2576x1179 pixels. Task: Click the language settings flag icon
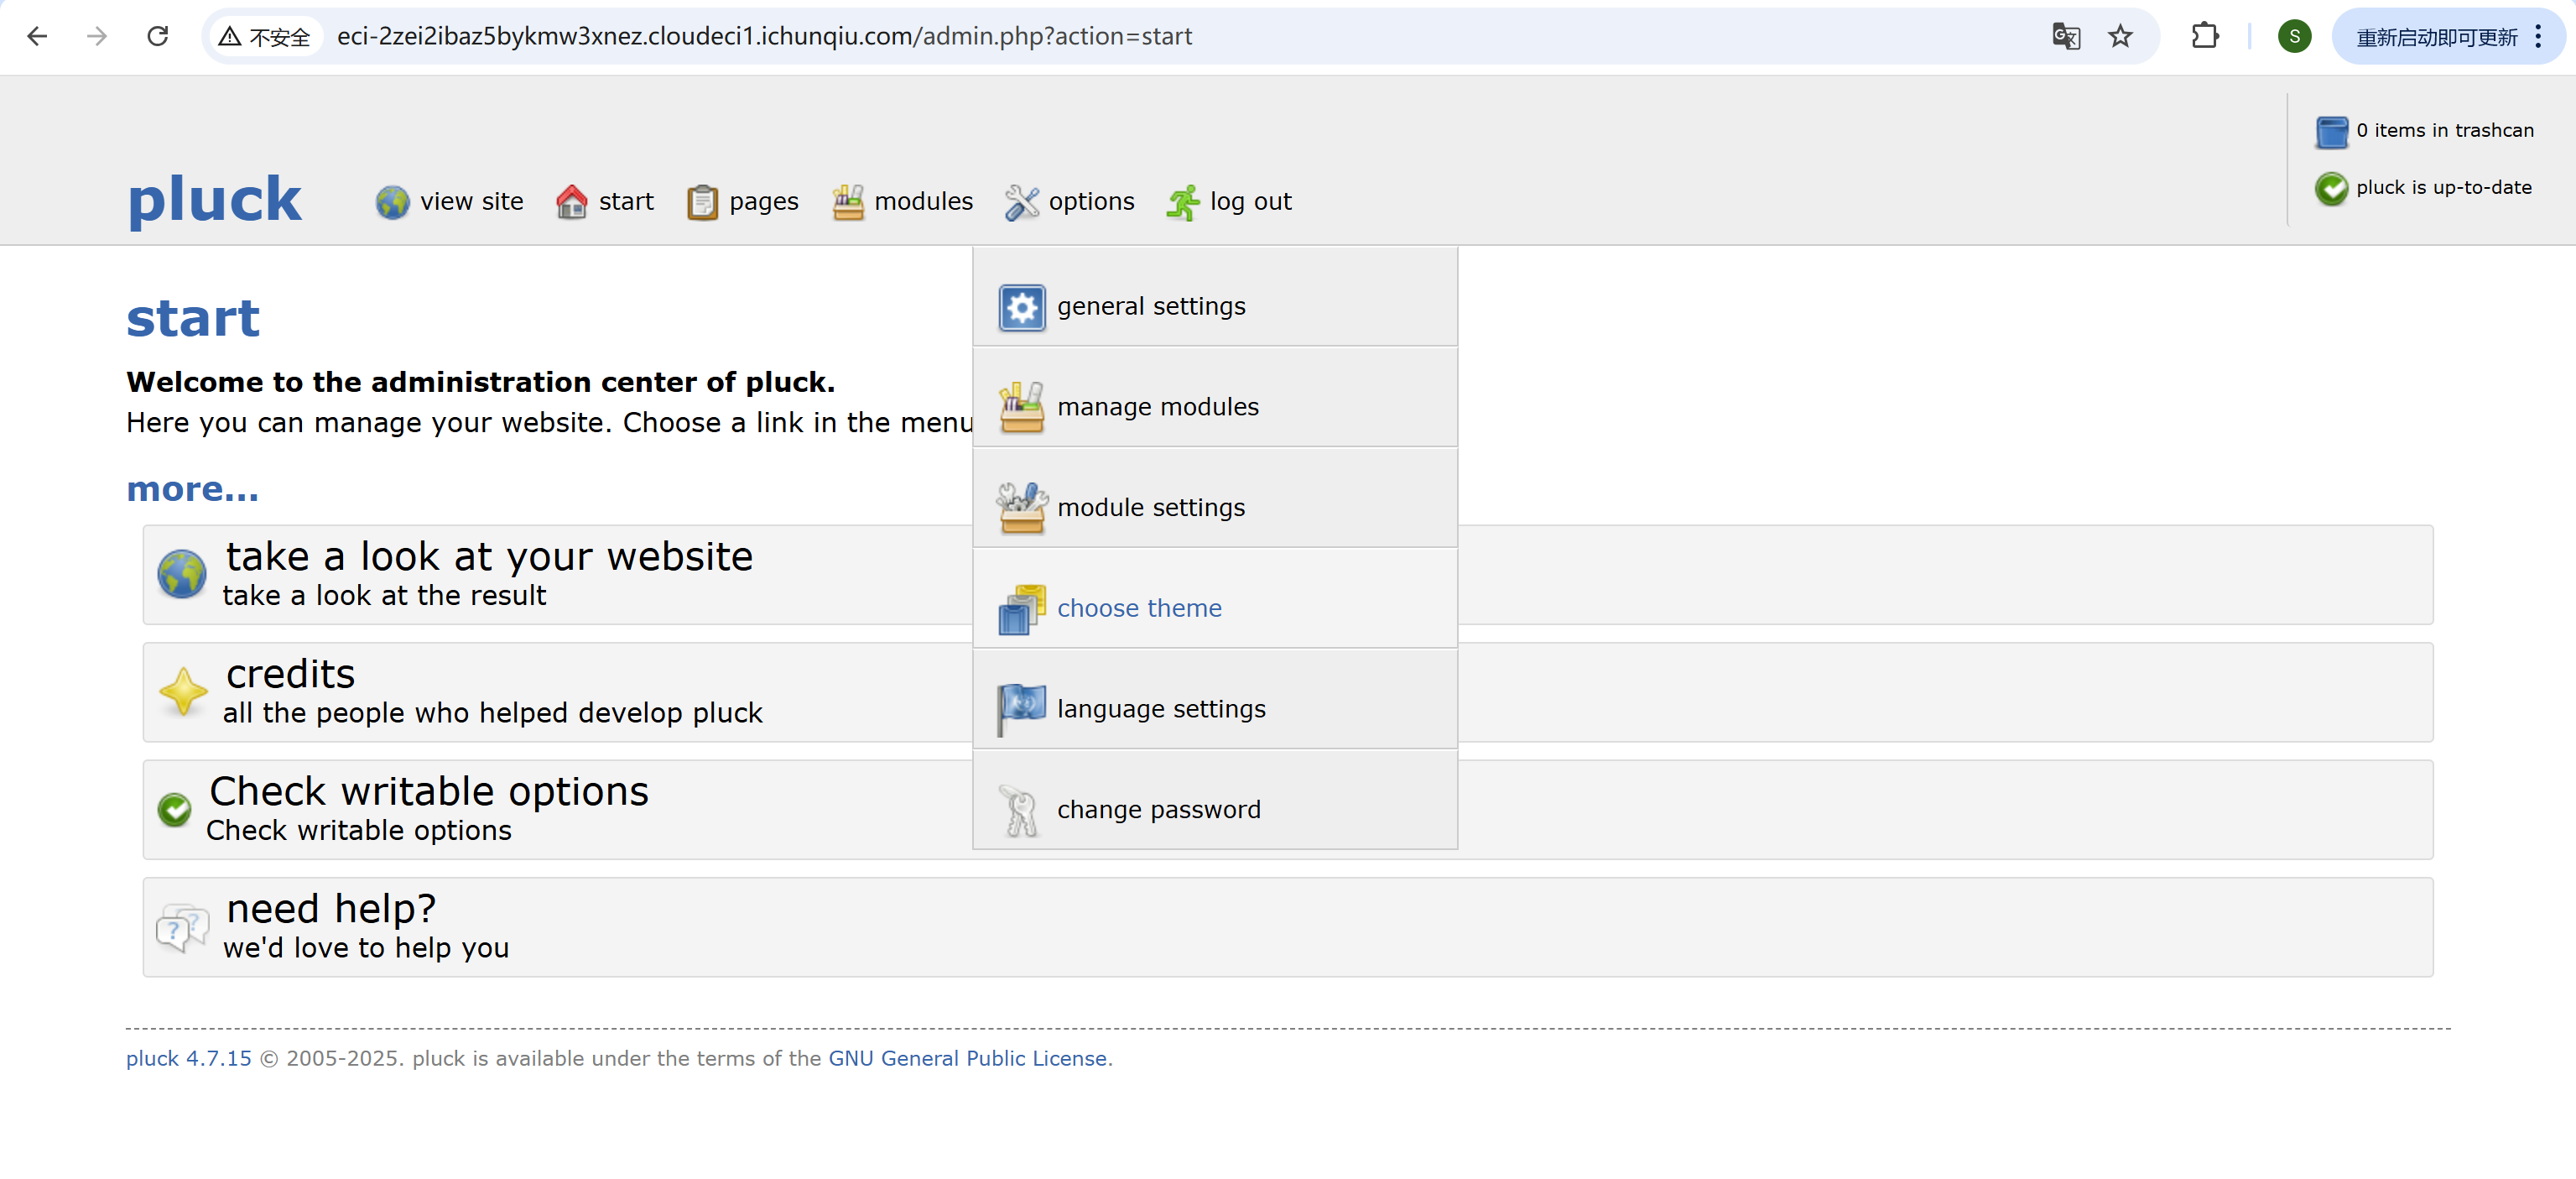pos(1021,709)
